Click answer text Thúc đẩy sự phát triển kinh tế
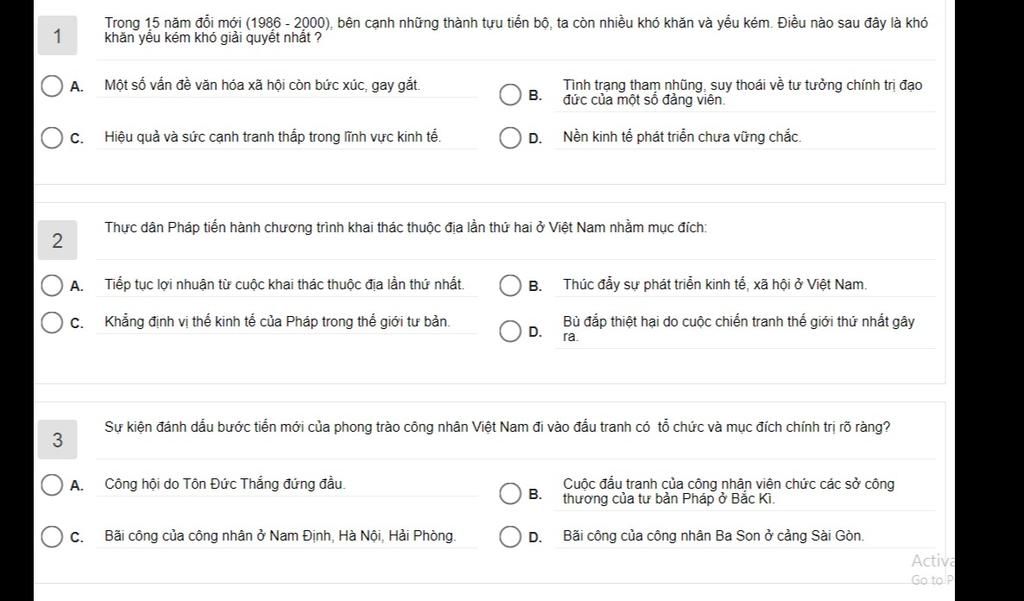Viewport: 1024px width, 601px height. click(715, 285)
